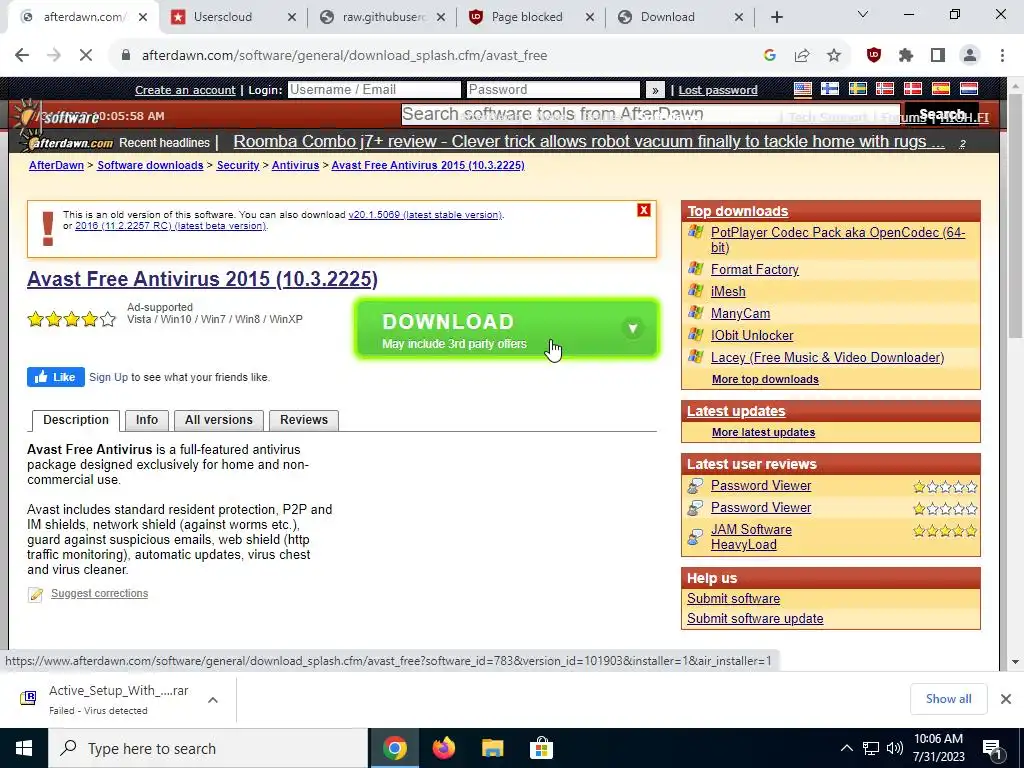This screenshot has width=1024, height=768.
Task: Click the Facebook Like button
Action: point(56,377)
